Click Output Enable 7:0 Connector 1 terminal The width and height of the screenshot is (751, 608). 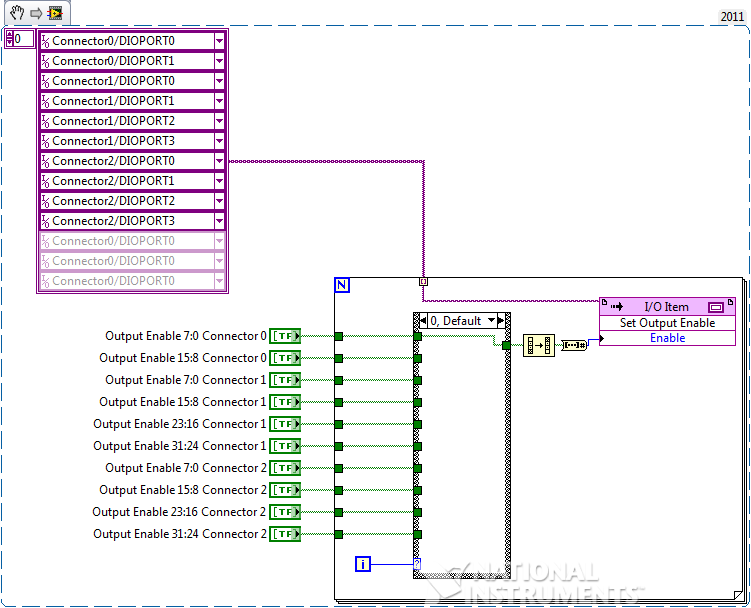tap(285, 380)
